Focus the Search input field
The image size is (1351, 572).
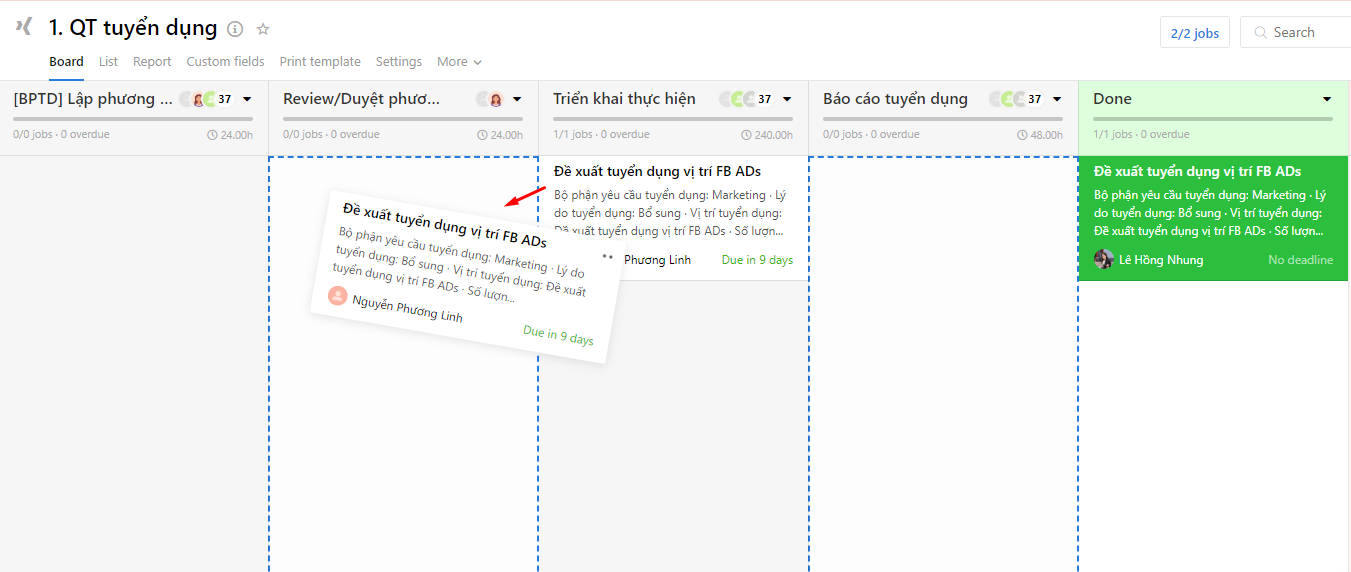pos(1296,33)
